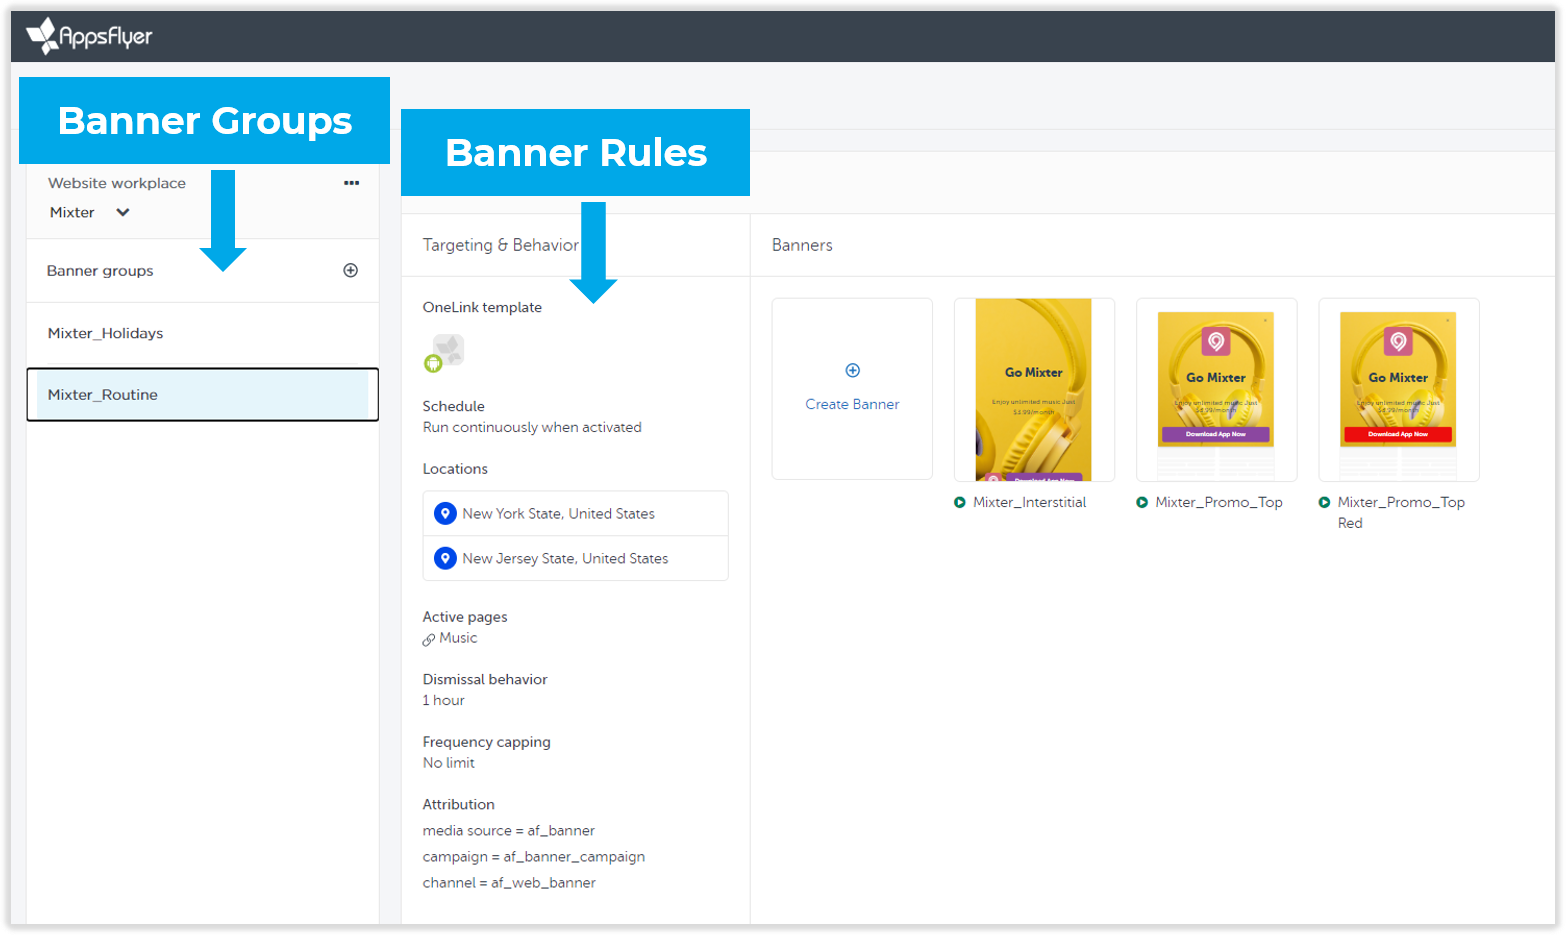Click the Website workplace label
Viewport: 1566px width, 935px height.
117,183
